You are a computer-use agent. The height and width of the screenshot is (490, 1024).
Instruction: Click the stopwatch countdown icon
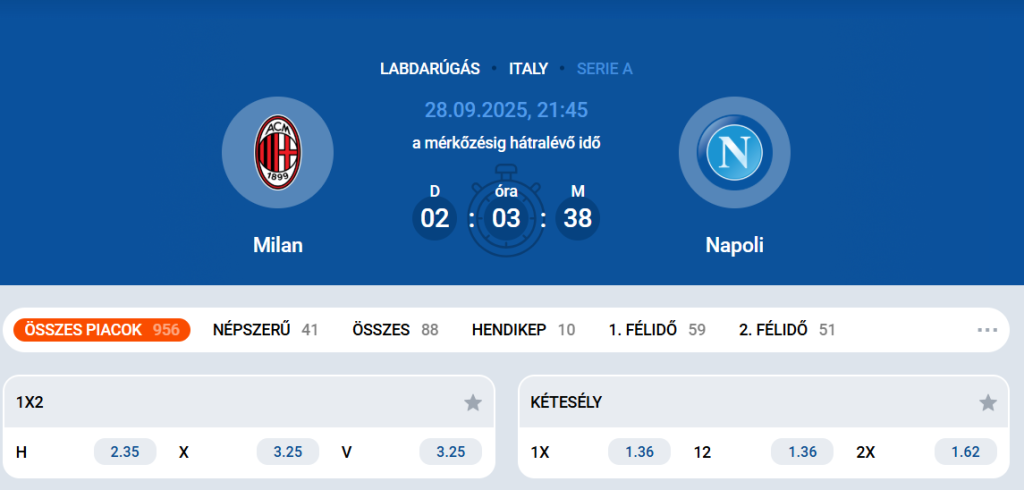(506, 218)
